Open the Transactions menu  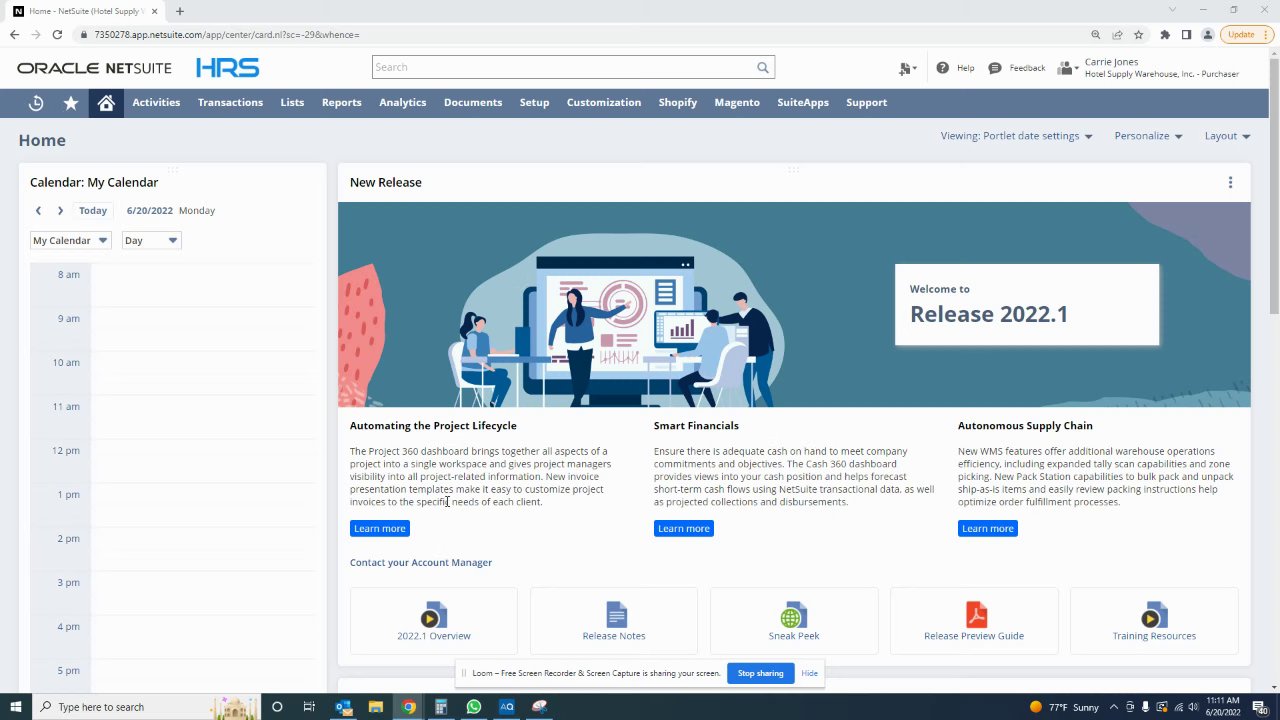230,103
